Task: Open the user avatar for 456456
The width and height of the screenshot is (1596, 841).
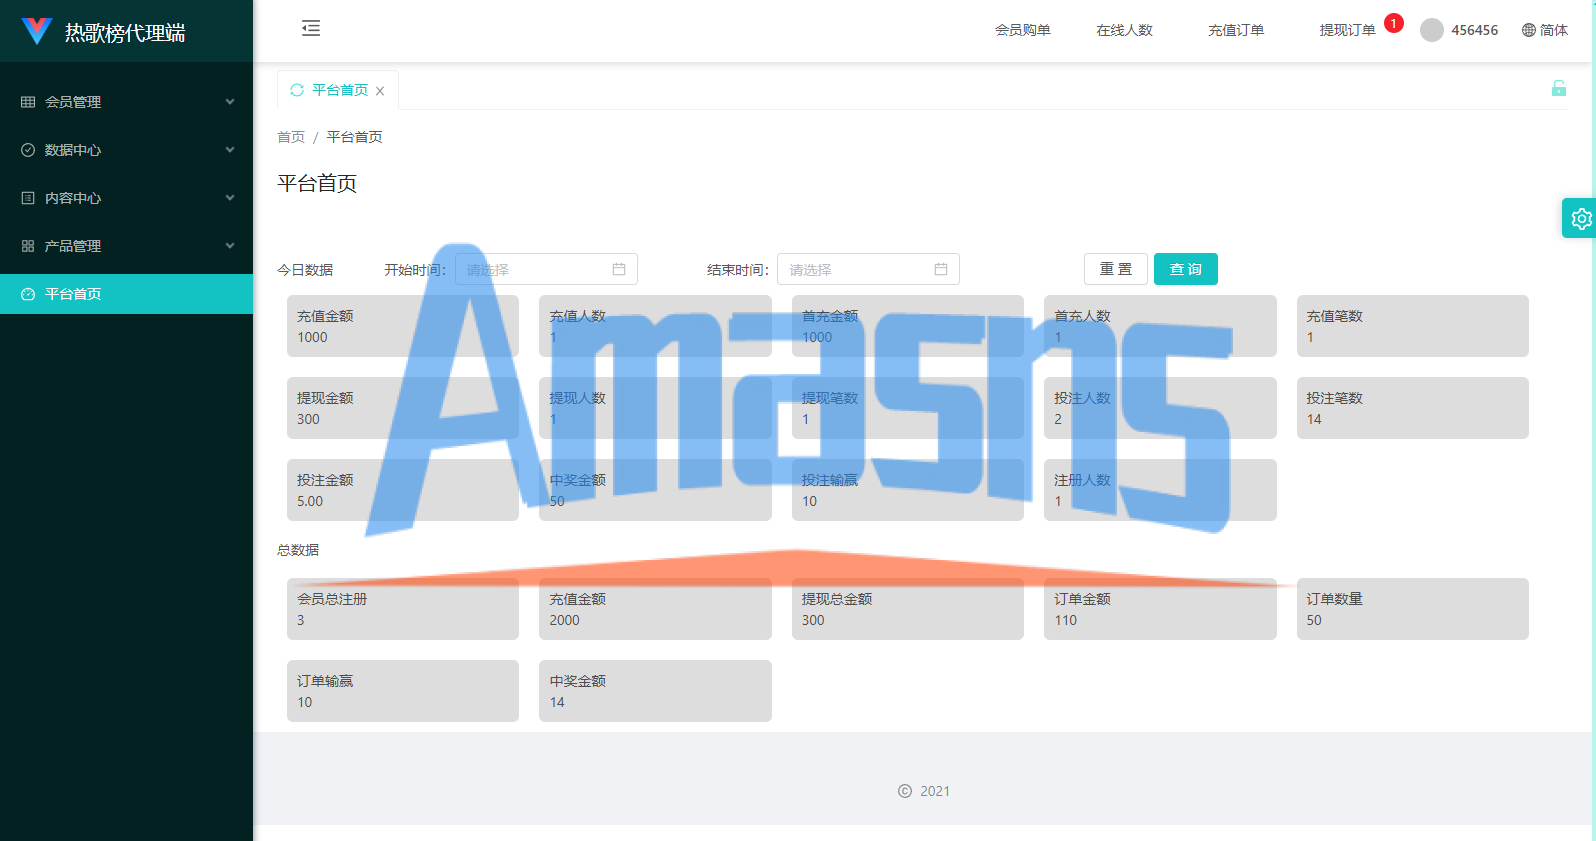Action: click(1432, 30)
